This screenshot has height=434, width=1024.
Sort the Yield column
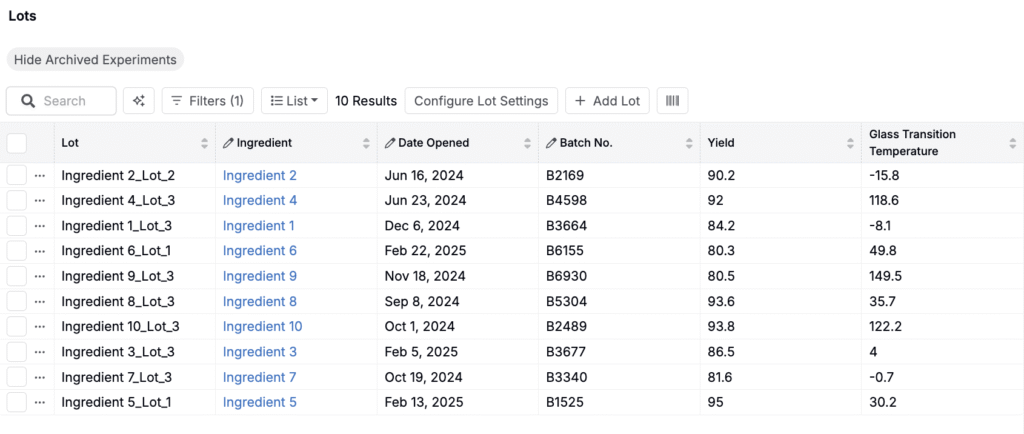pos(850,143)
